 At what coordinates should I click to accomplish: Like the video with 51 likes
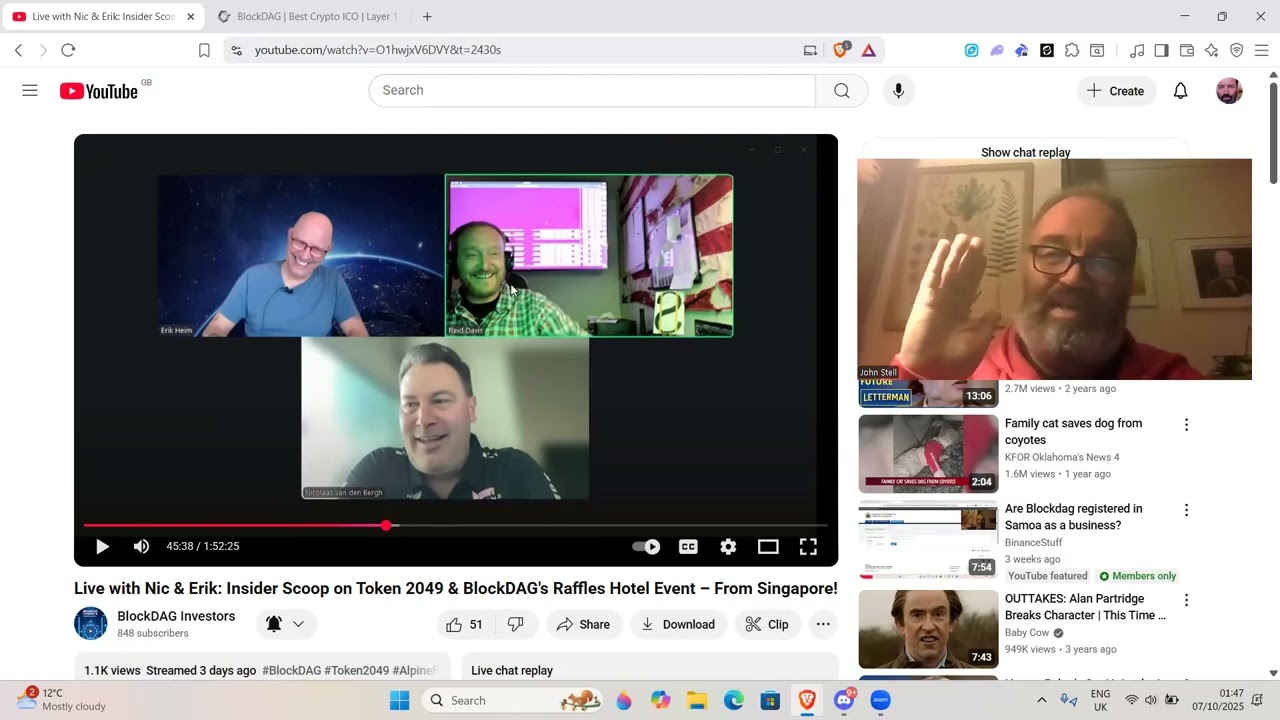[x=465, y=624]
